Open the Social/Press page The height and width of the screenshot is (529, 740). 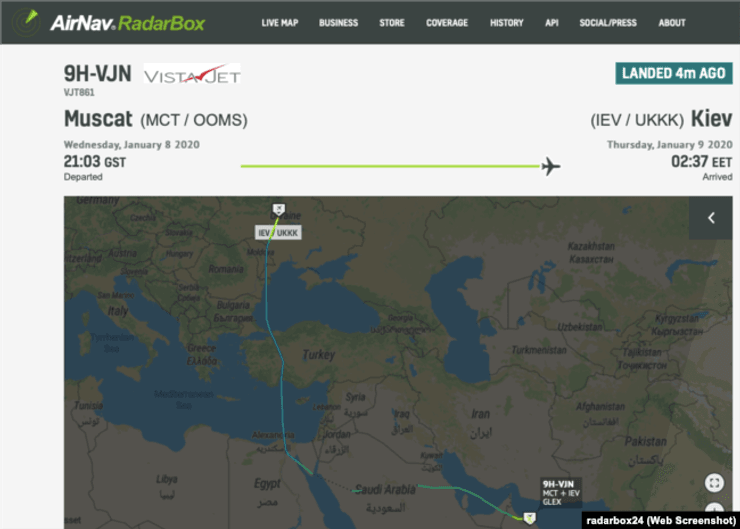(x=608, y=23)
